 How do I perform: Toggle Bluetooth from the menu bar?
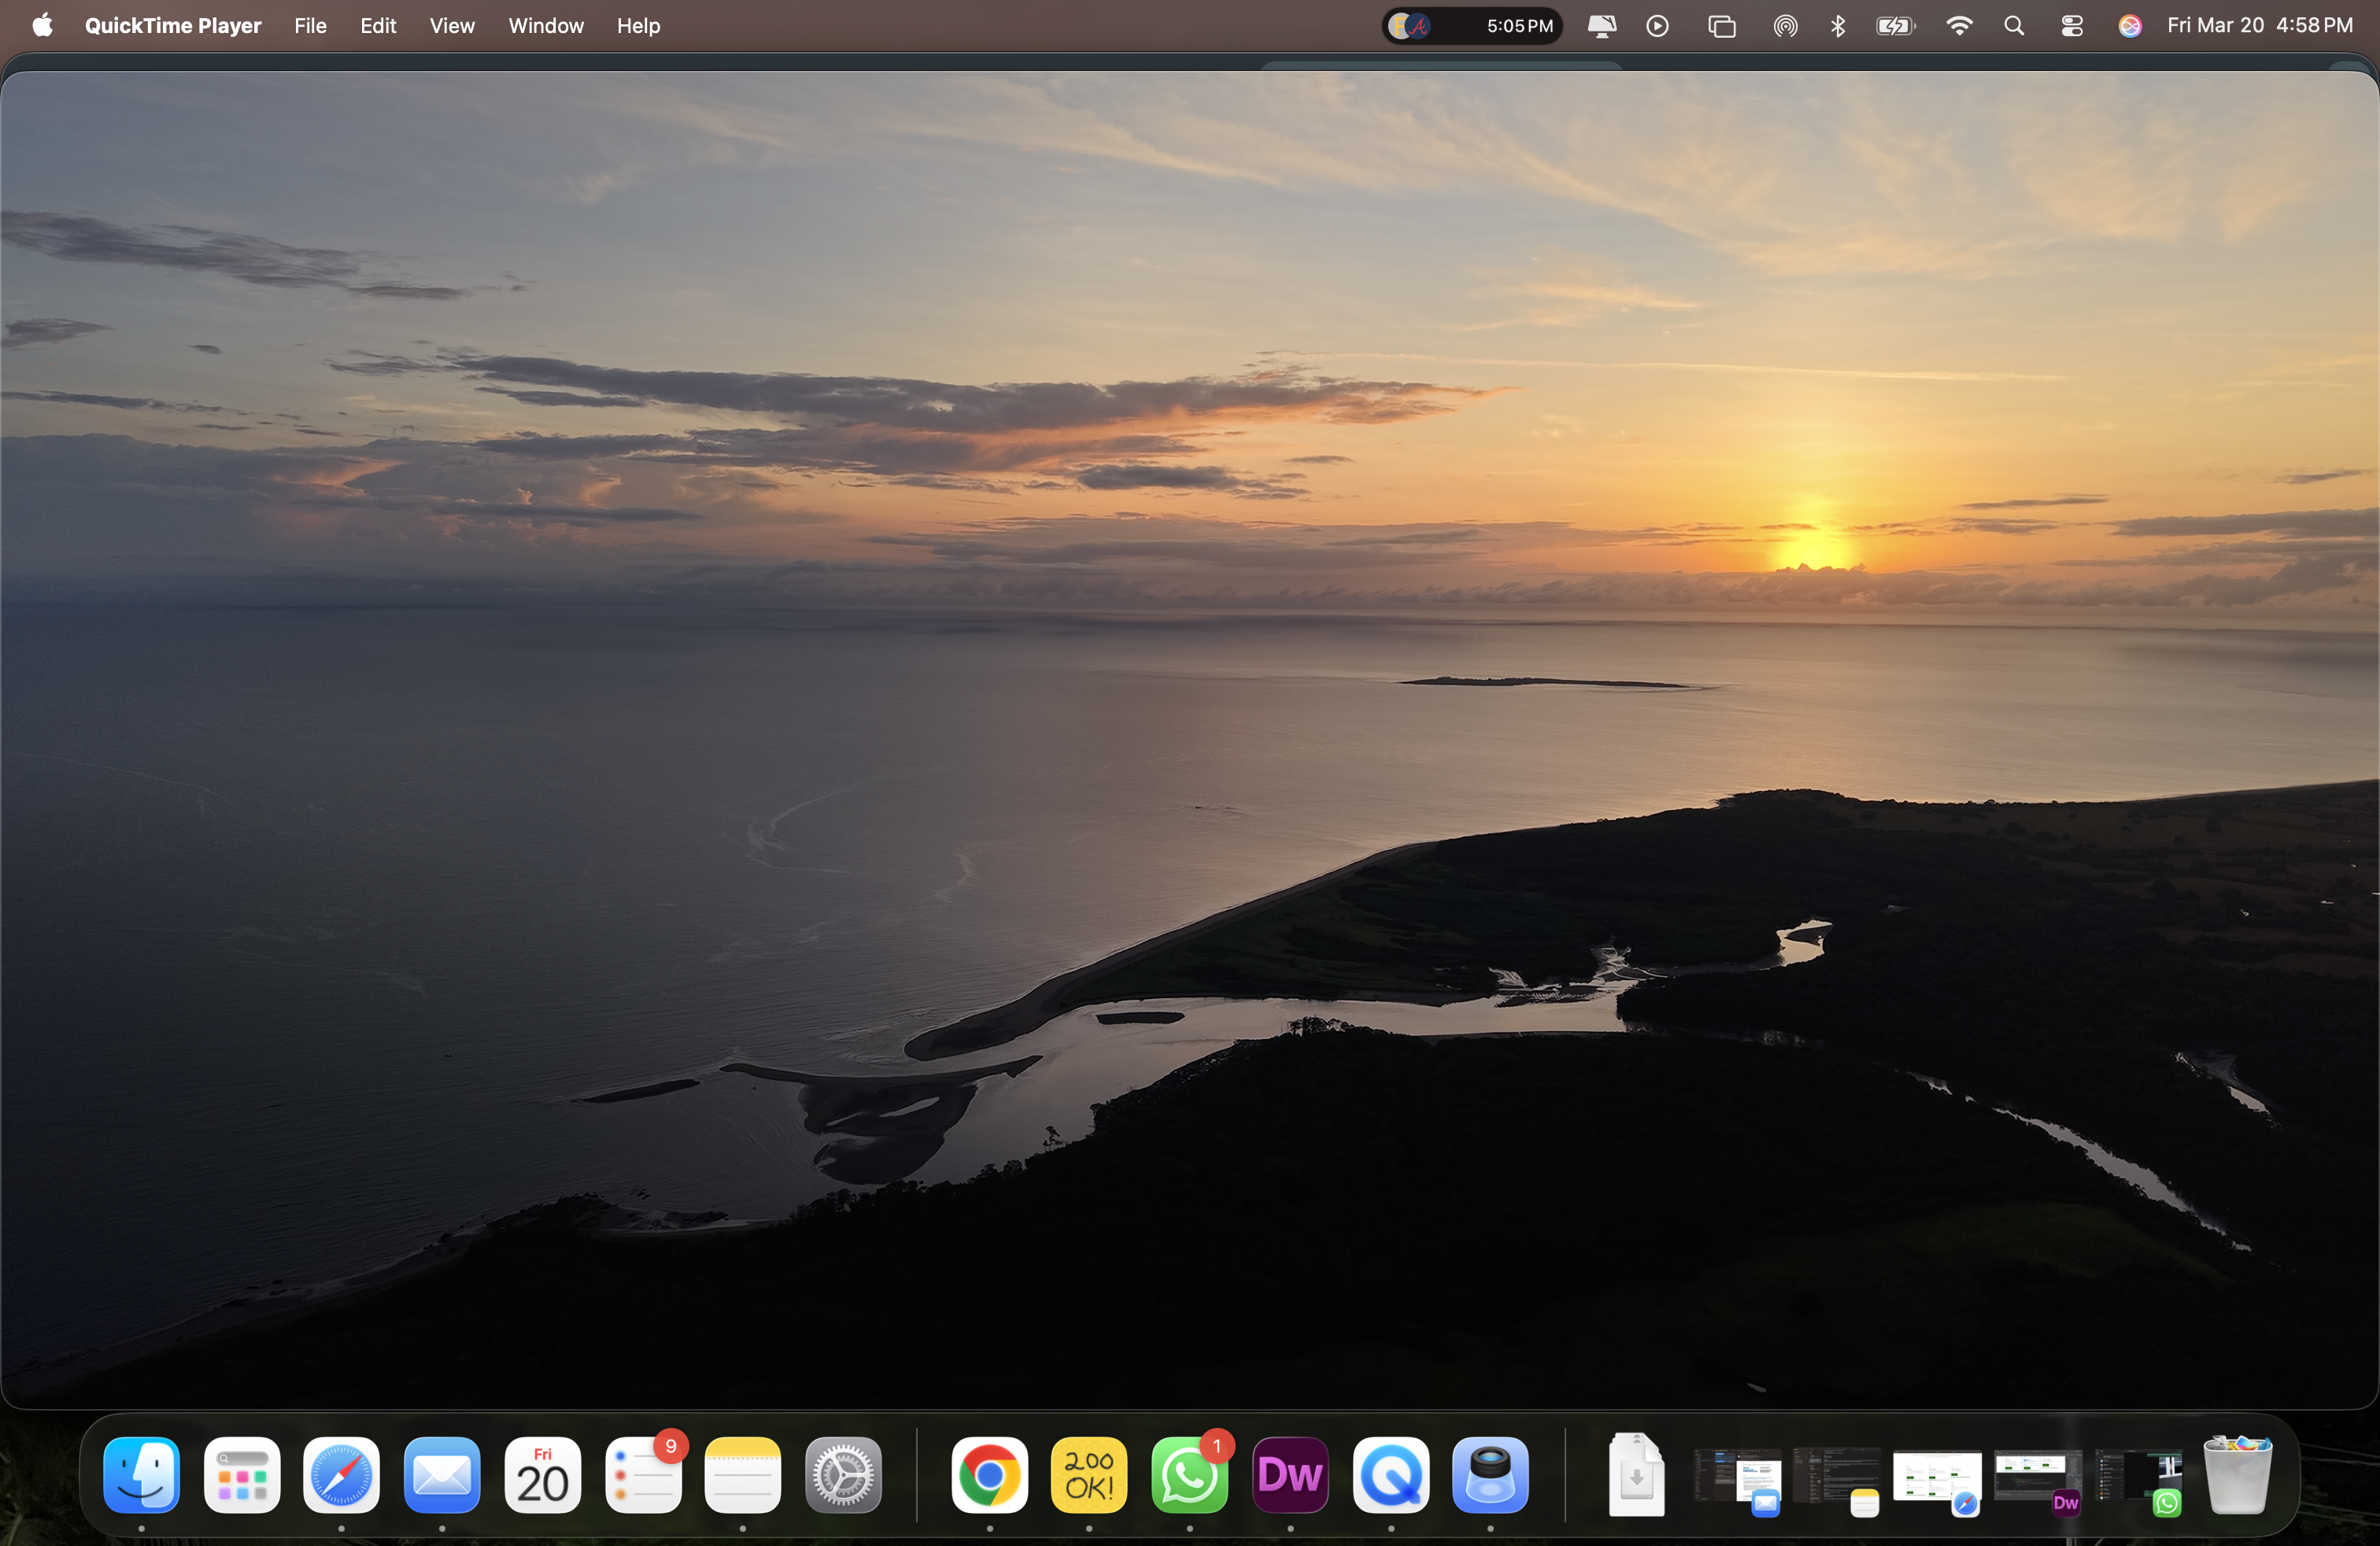point(1837,25)
